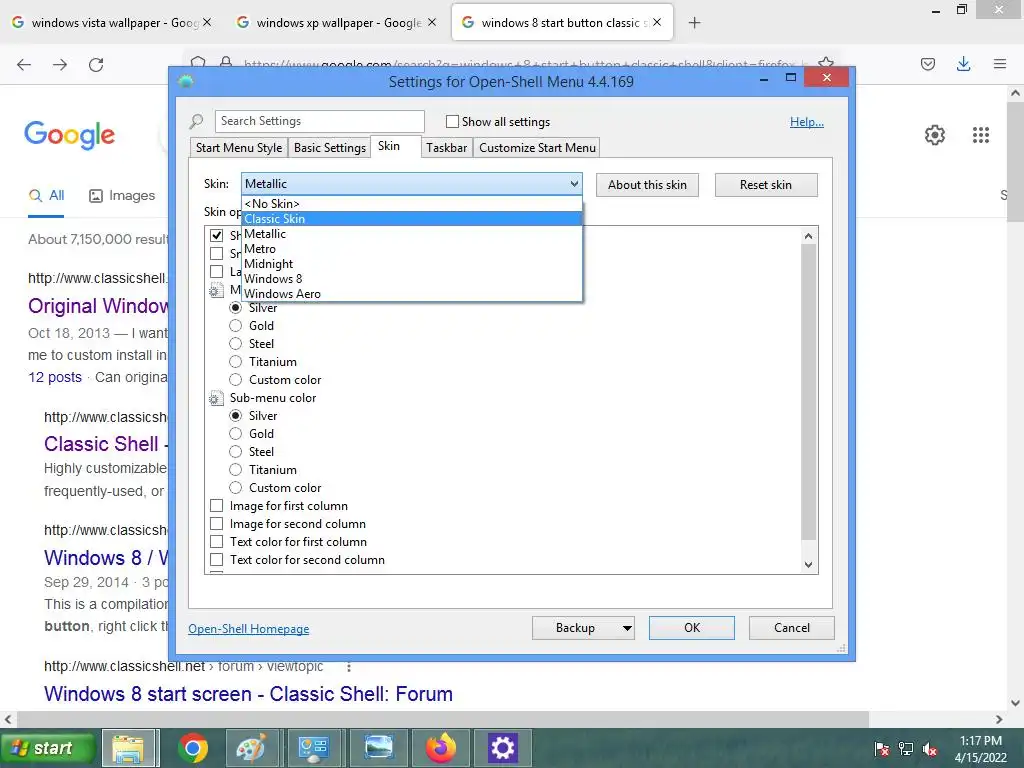The width and height of the screenshot is (1024, 768).
Task: Open Firefox downloads panel
Action: pyautogui.click(x=963, y=64)
